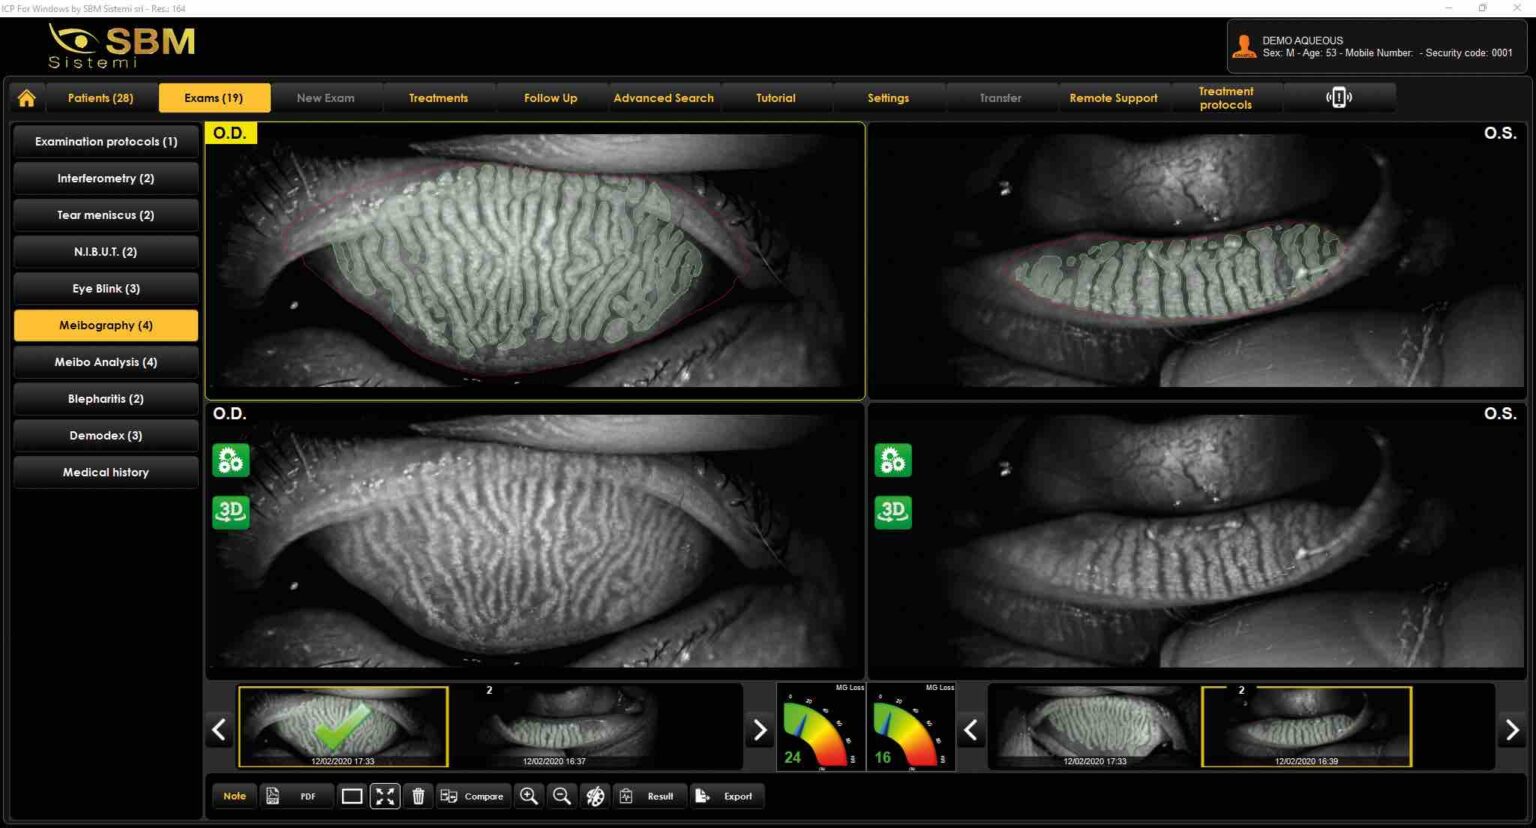The width and height of the screenshot is (1536, 828).
Task: Open the color palette icon
Action: 595,796
